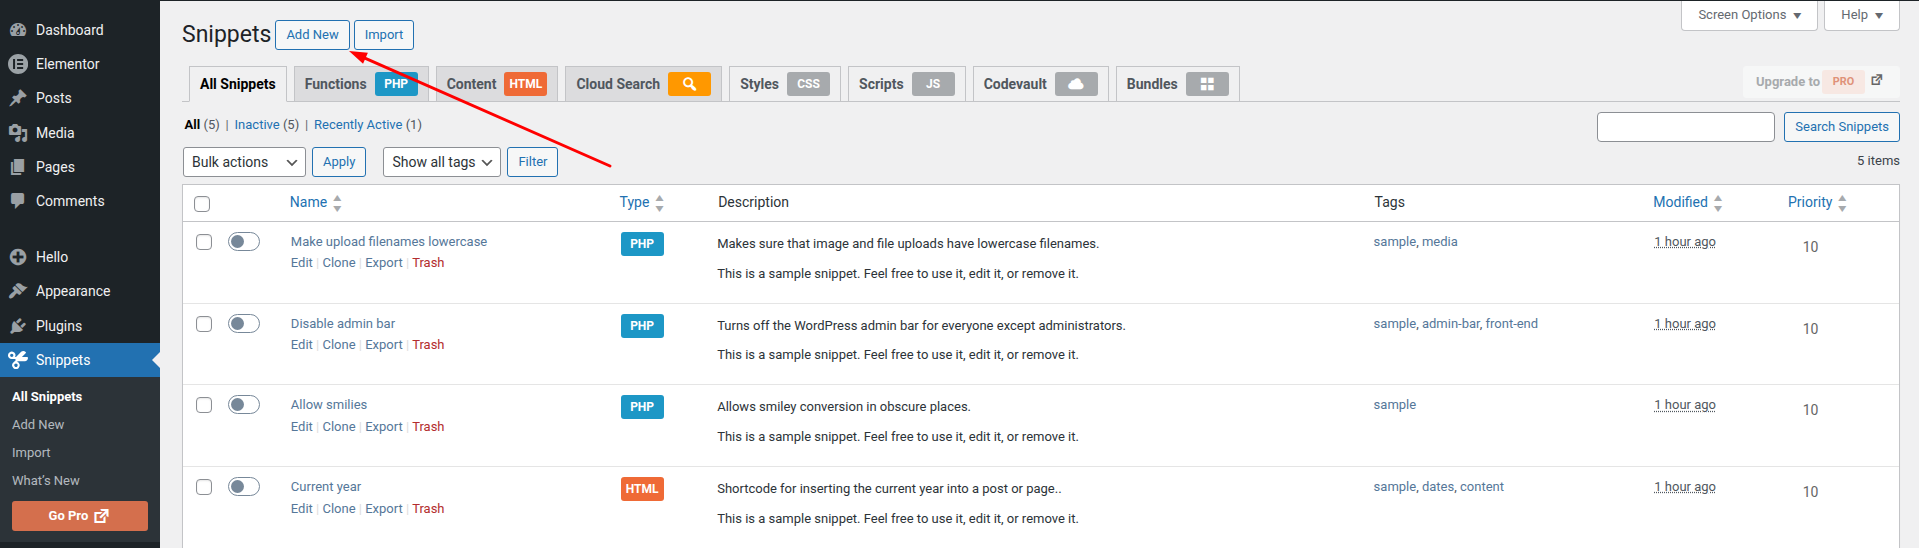1919x548 pixels.
Task: Click HTML type badge for Current year
Action: tap(642, 489)
